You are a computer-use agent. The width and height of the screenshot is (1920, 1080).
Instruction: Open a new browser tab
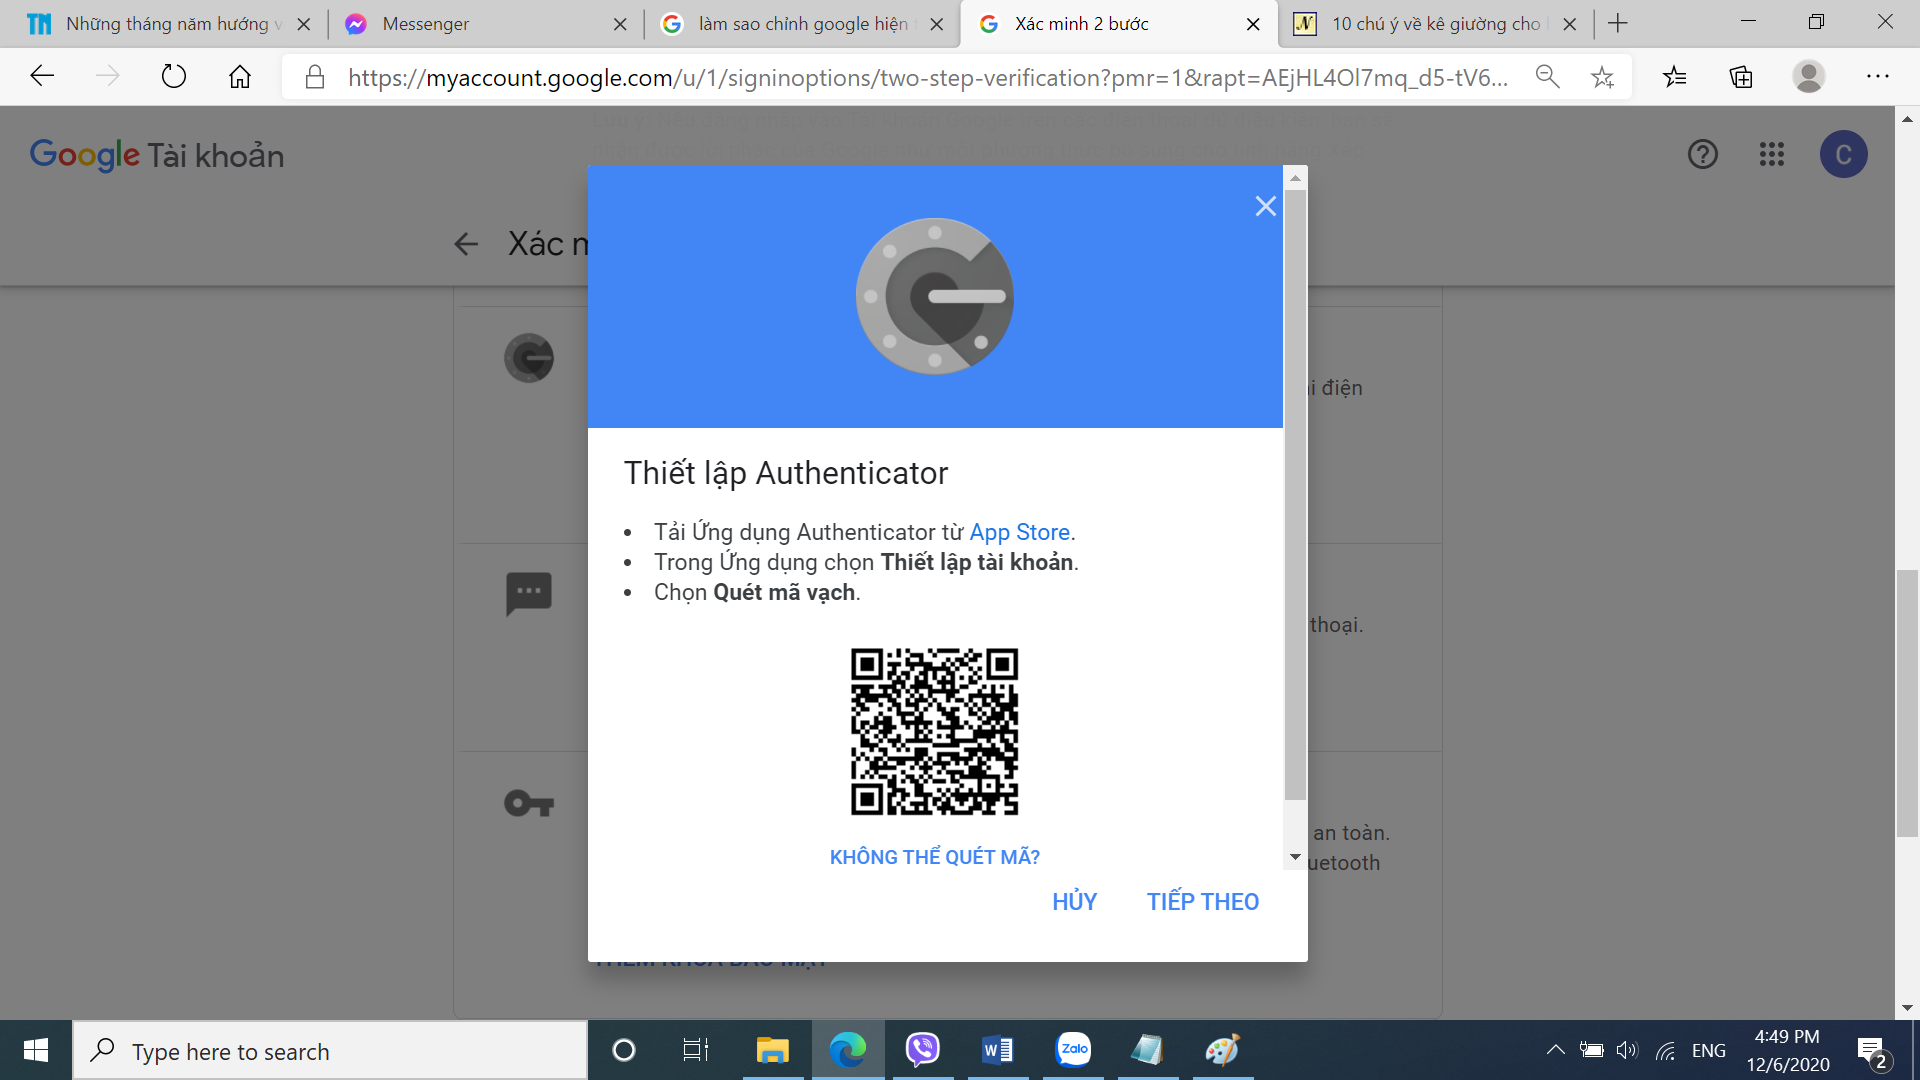(1618, 24)
